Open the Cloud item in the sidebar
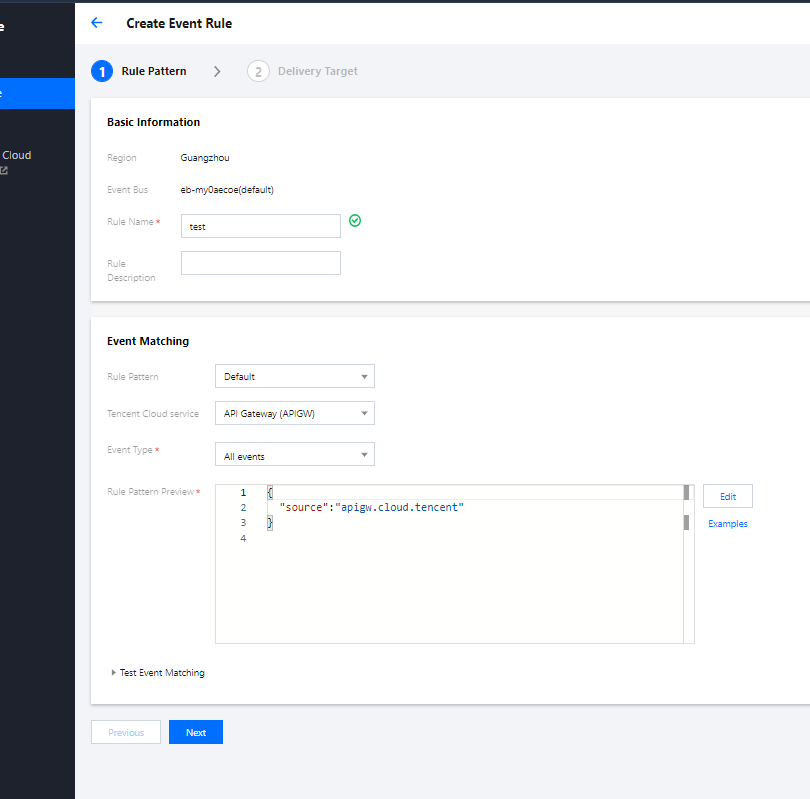The width and height of the screenshot is (810, 799). [x=17, y=155]
